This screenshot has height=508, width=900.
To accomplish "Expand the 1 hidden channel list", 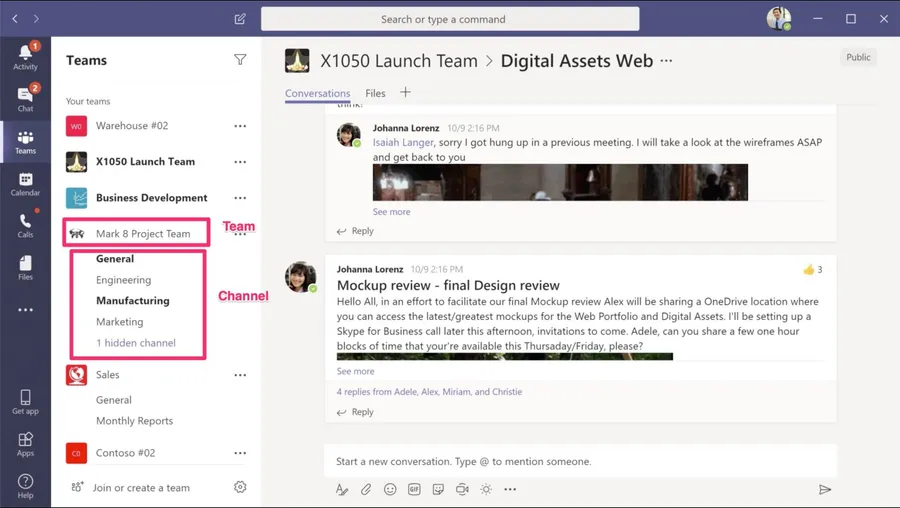I will (136, 343).
